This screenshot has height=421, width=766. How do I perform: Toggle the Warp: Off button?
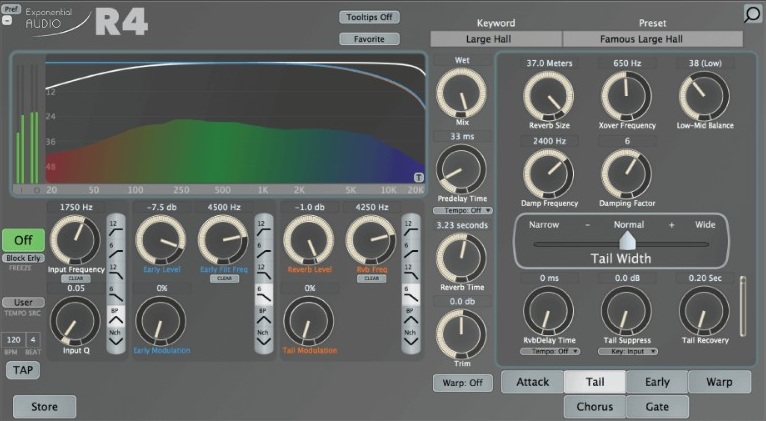coord(462,382)
